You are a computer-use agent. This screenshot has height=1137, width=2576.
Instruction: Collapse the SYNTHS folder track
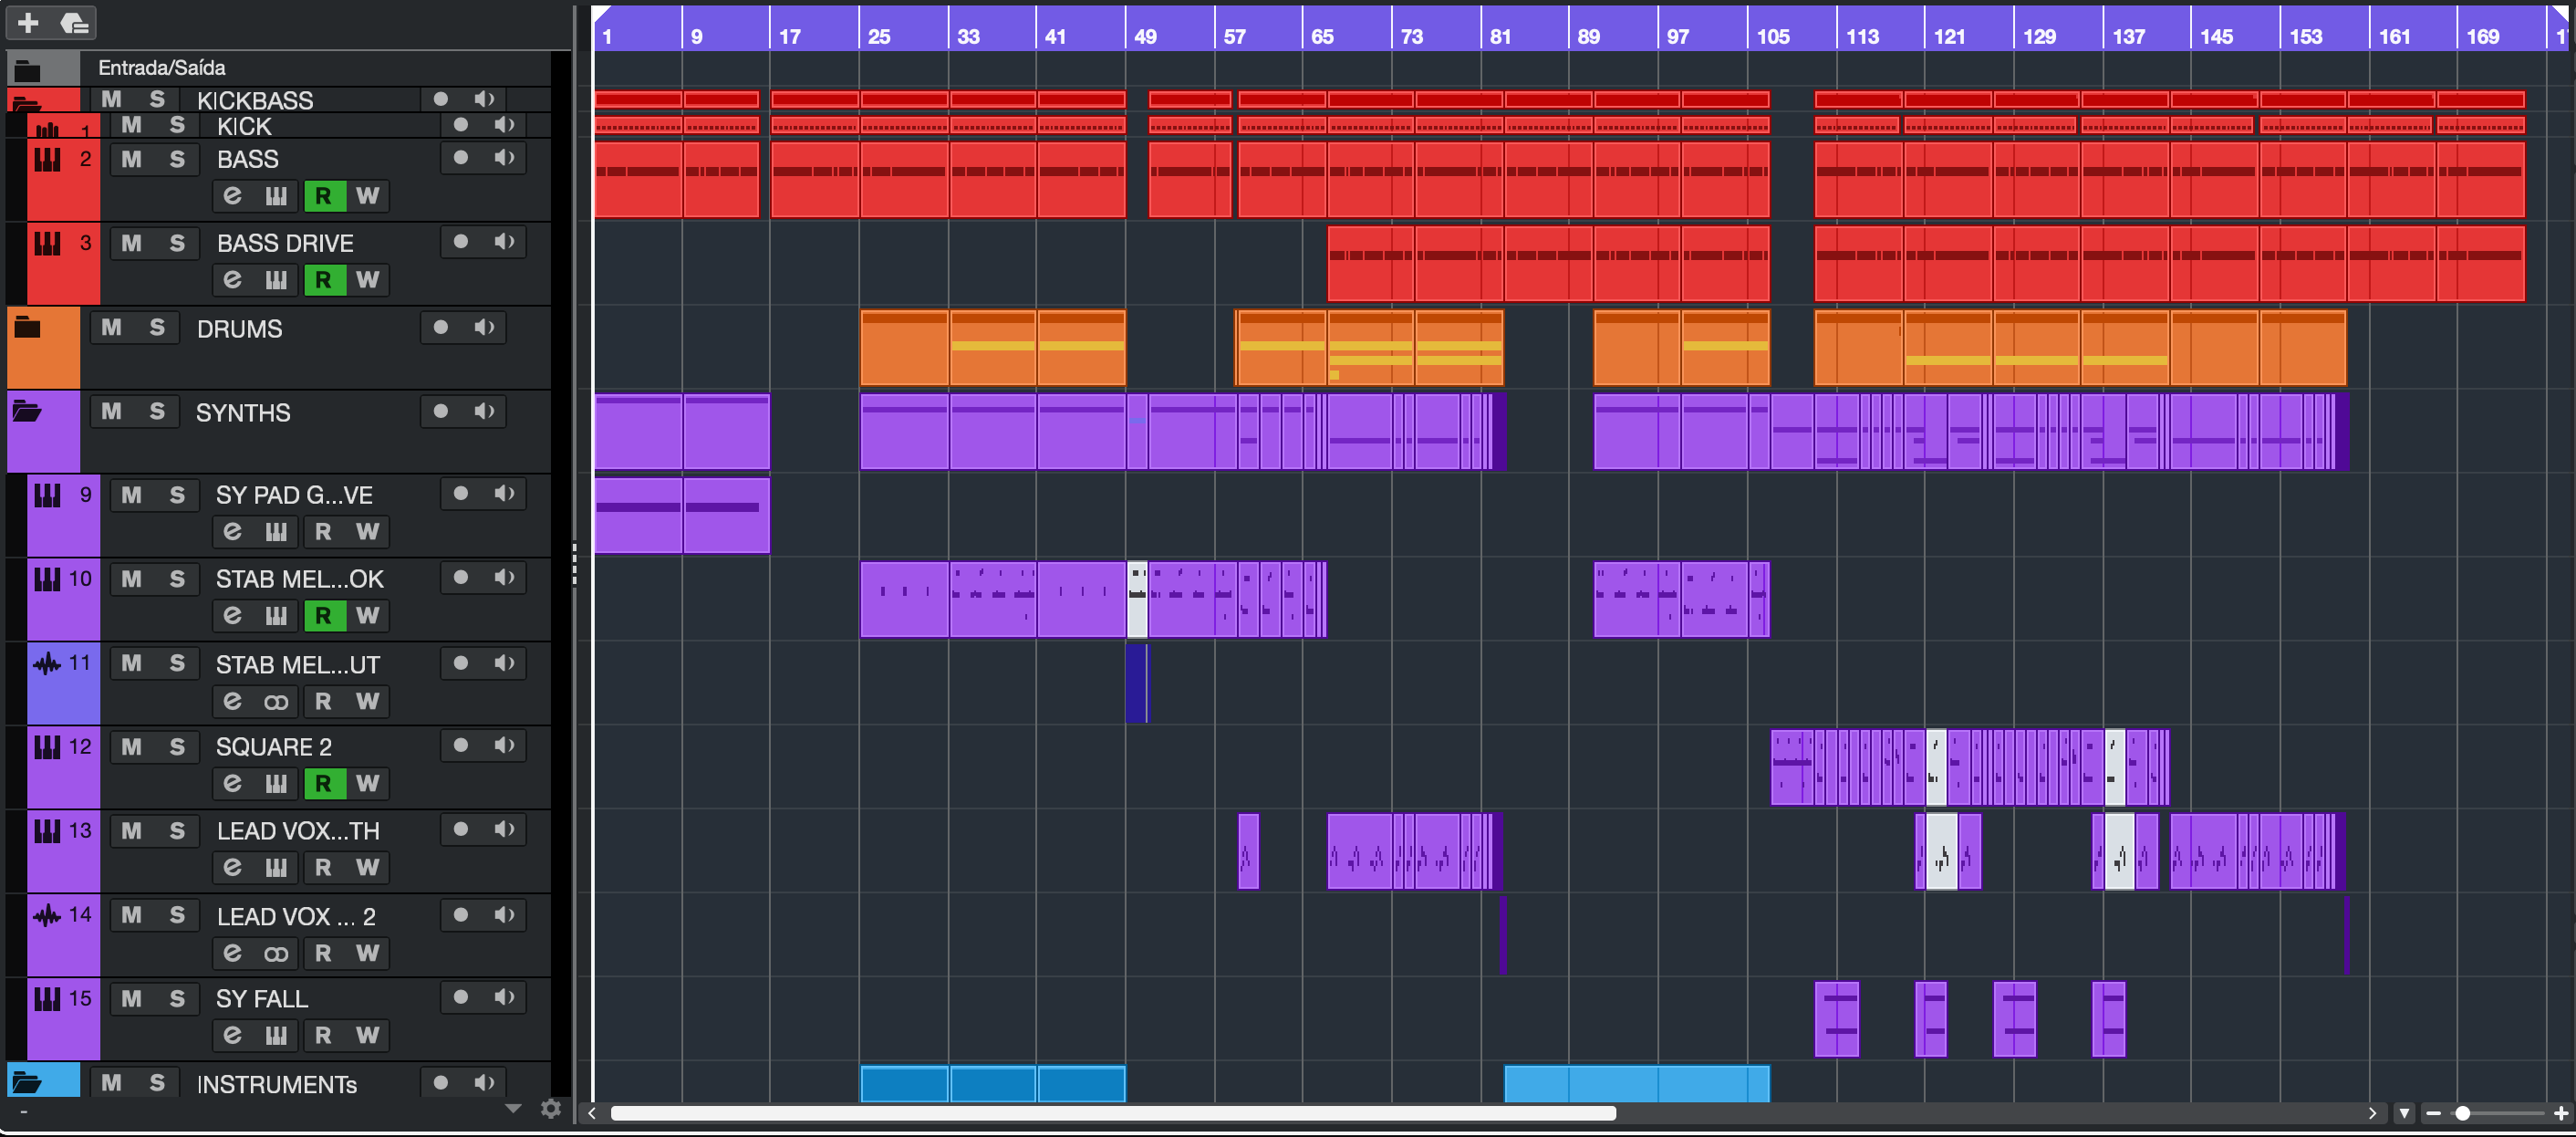click(27, 411)
